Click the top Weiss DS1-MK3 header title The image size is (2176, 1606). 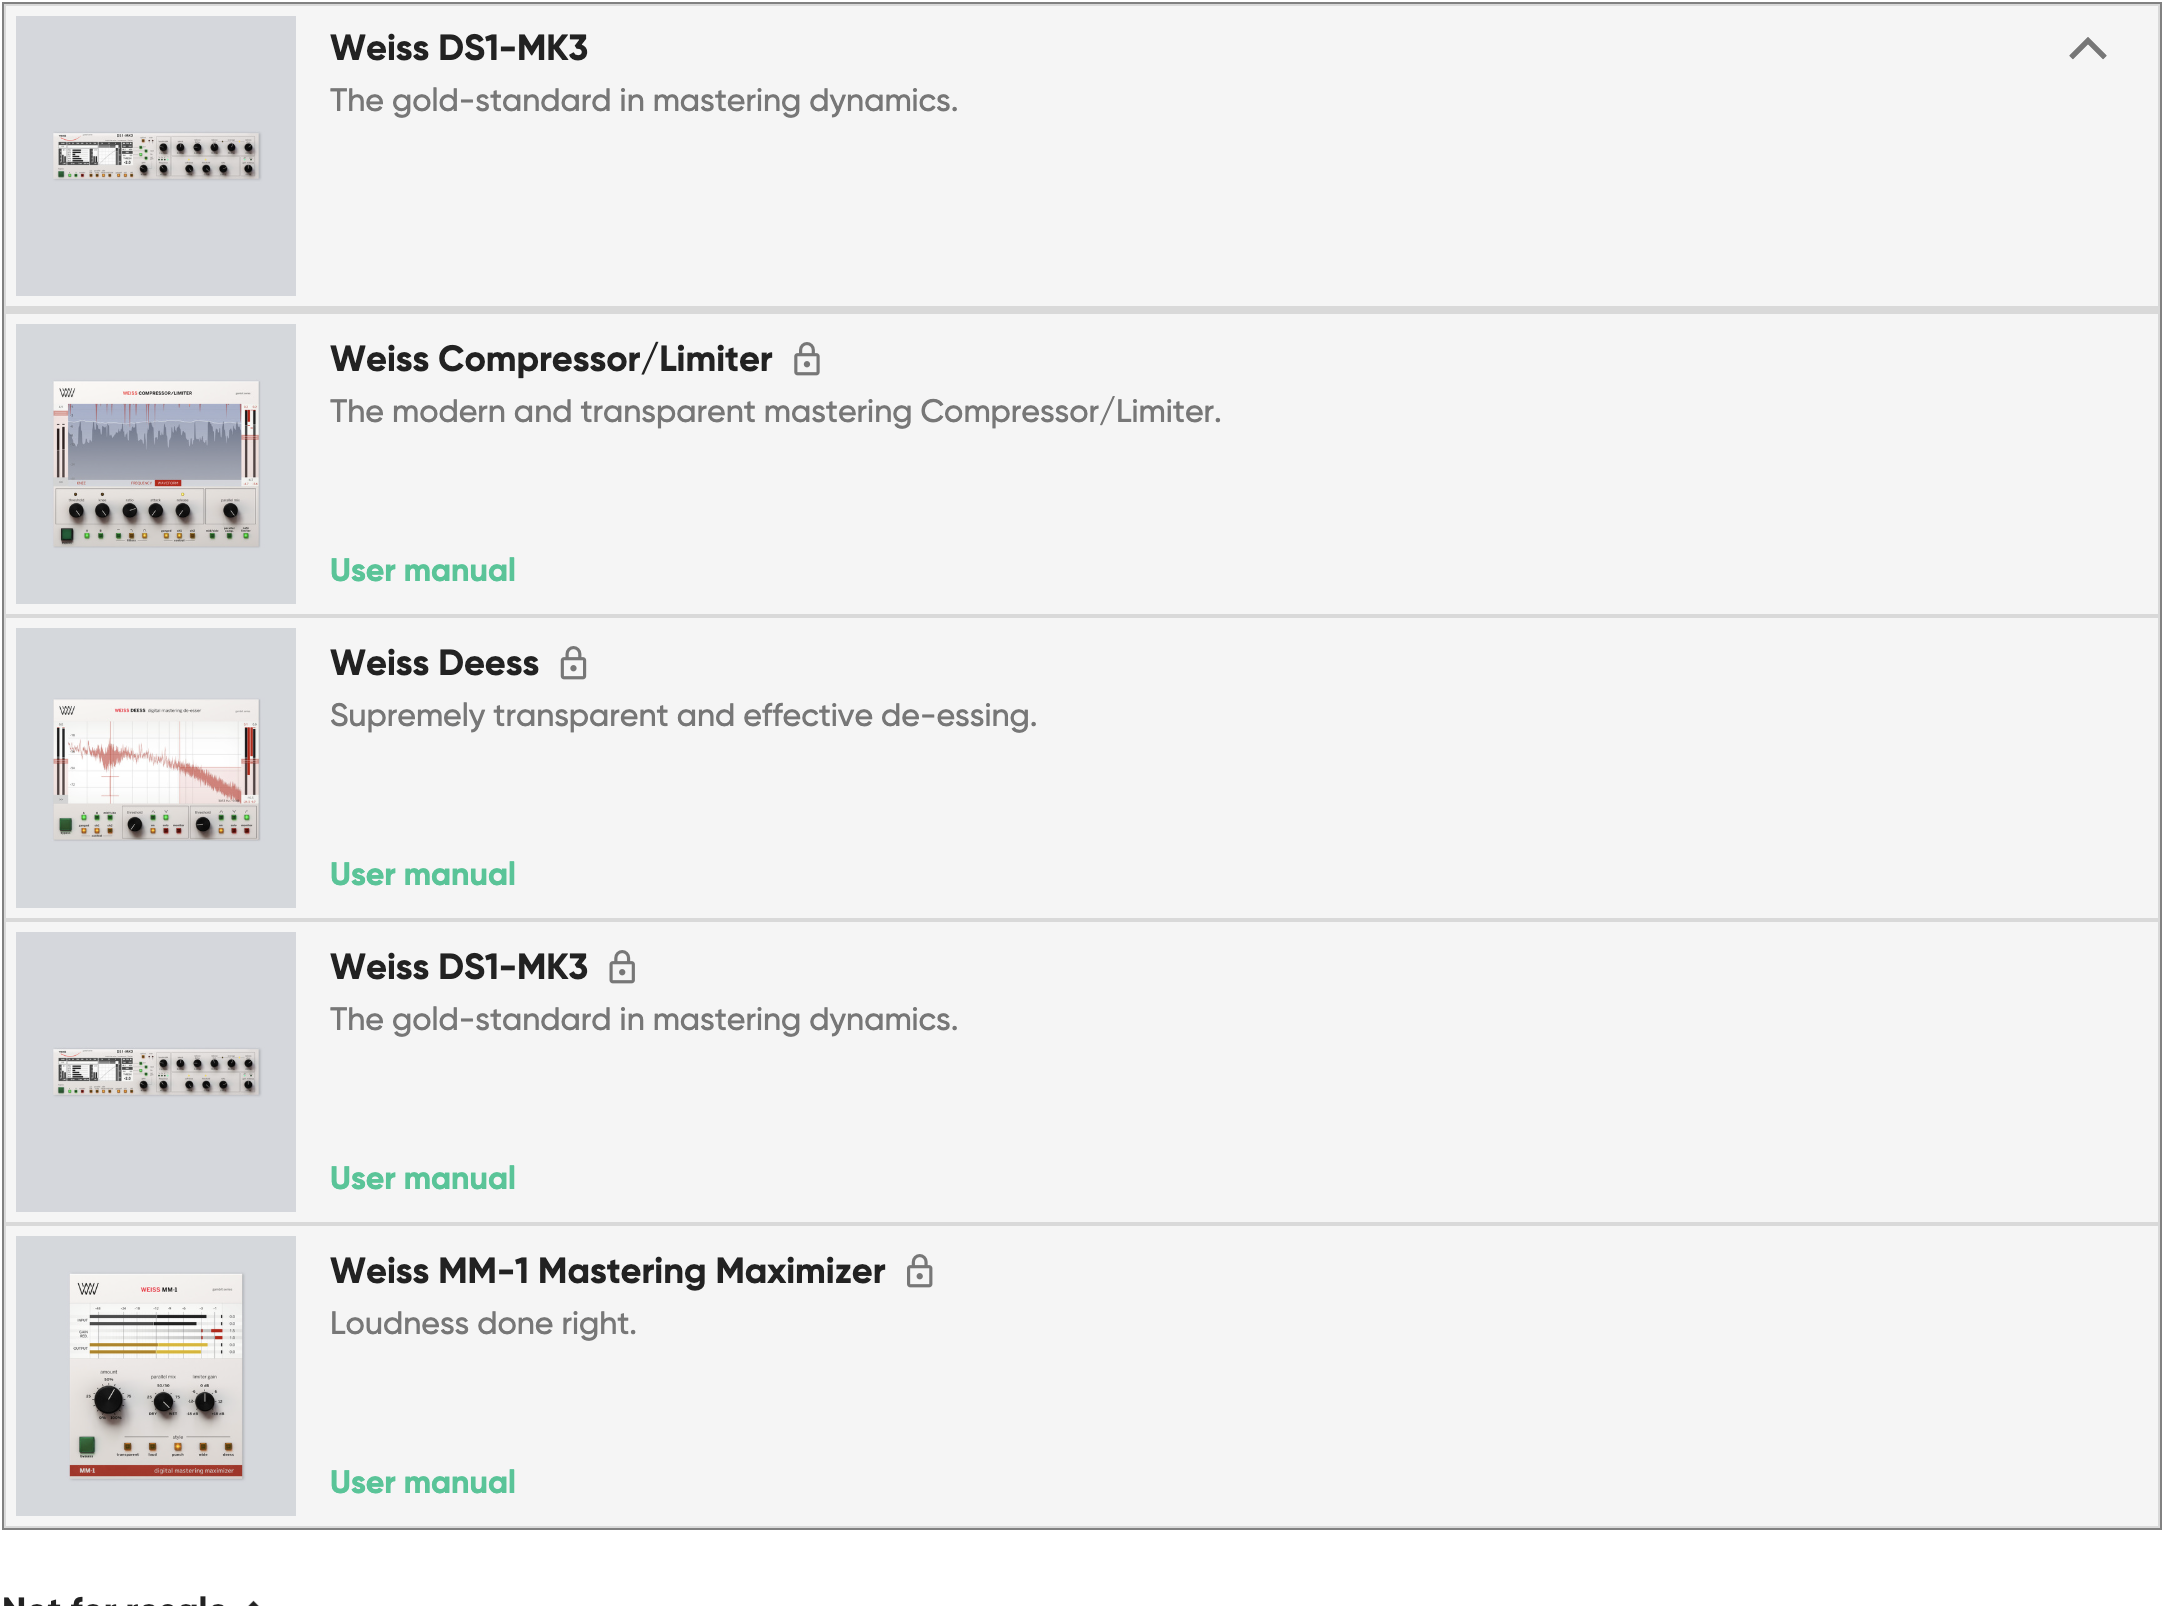pos(459,48)
